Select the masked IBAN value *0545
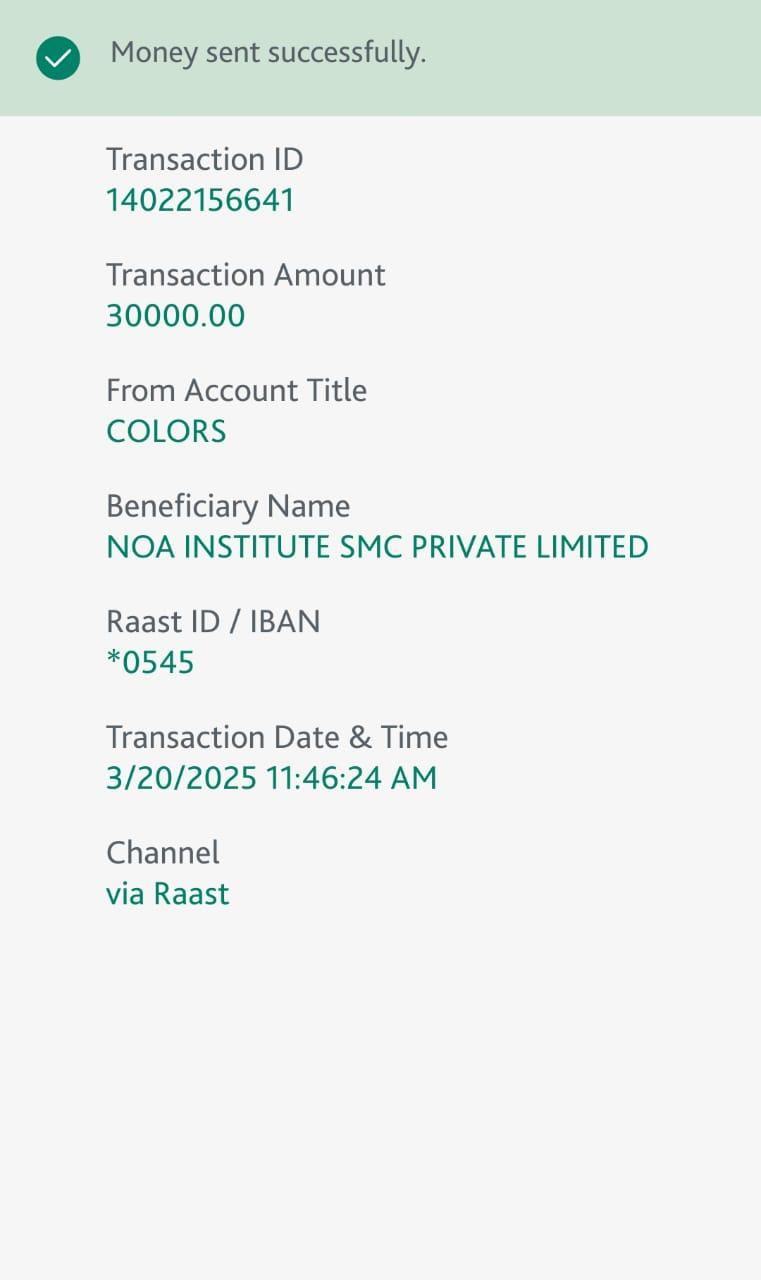This screenshot has width=761, height=1280. click(x=150, y=663)
